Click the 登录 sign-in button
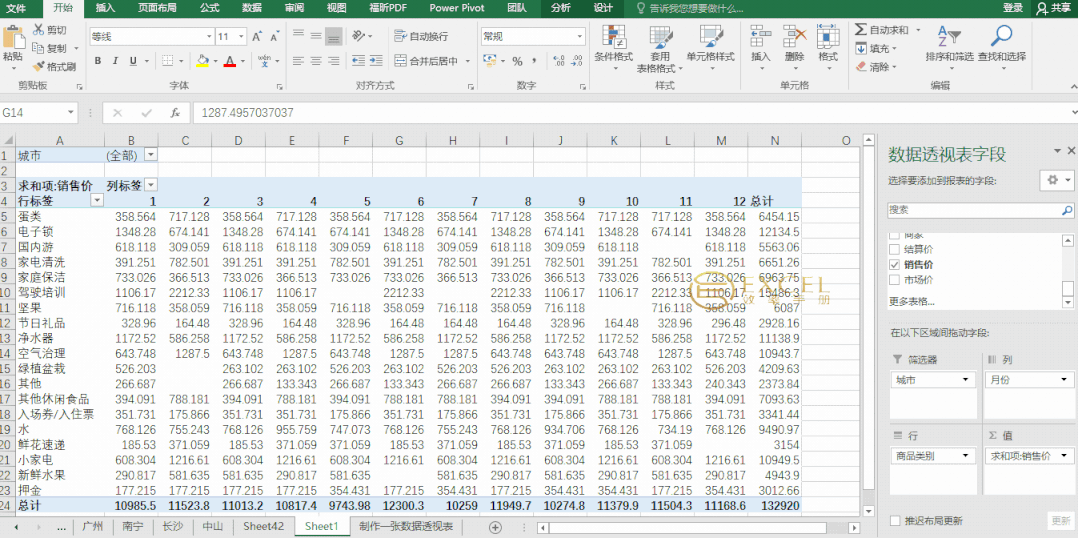The image size is (1078, 538). point(1013,8)
